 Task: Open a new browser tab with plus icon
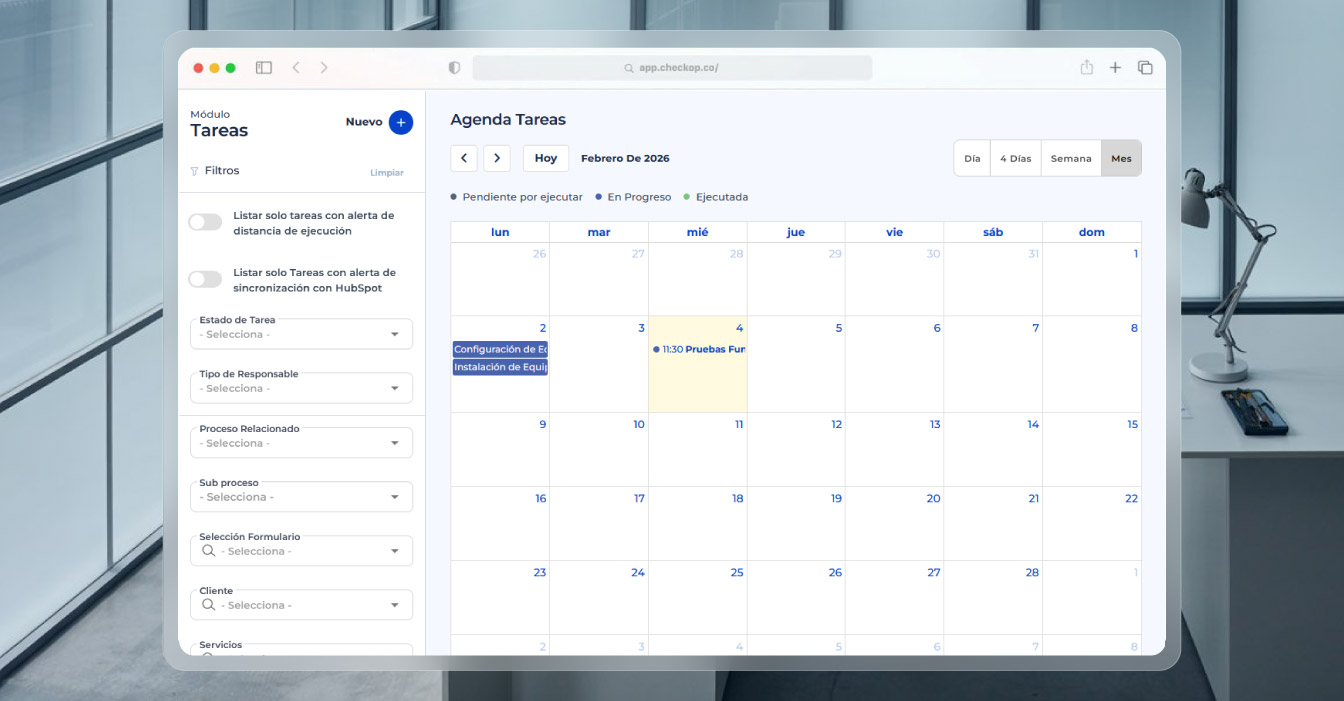[x=1115, y=68]
